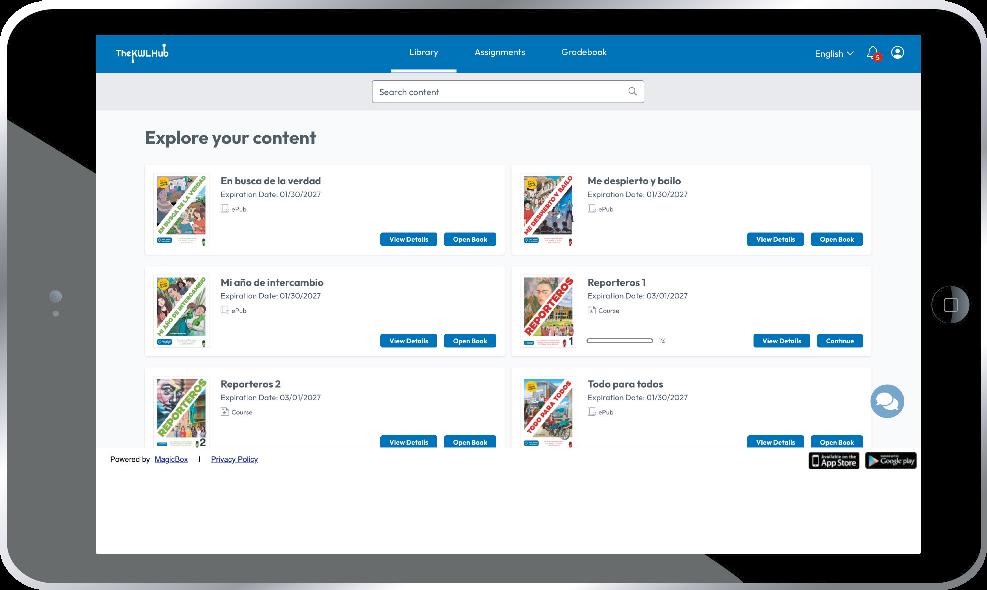987x590 pixels.
Task: Click En busca de la verdad cover
Action: pos(181,210)
